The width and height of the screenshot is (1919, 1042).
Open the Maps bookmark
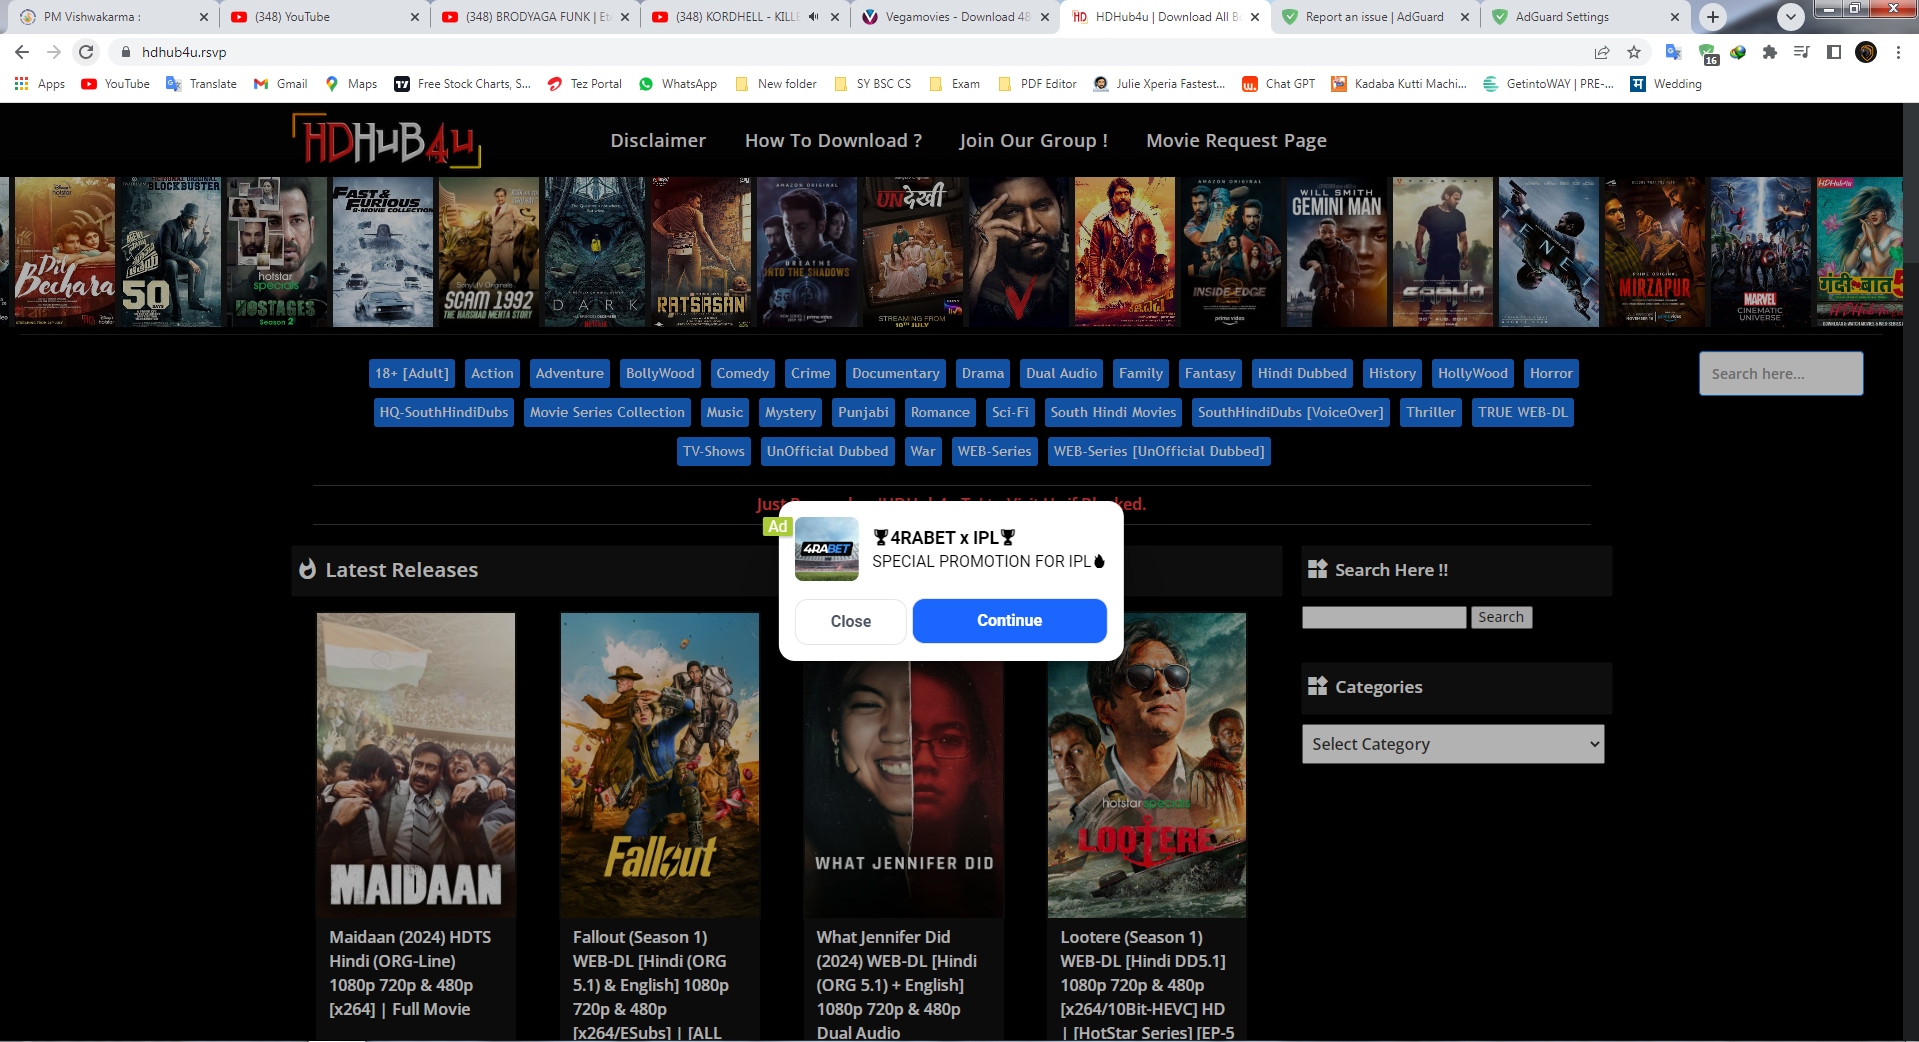coord(352,84)
